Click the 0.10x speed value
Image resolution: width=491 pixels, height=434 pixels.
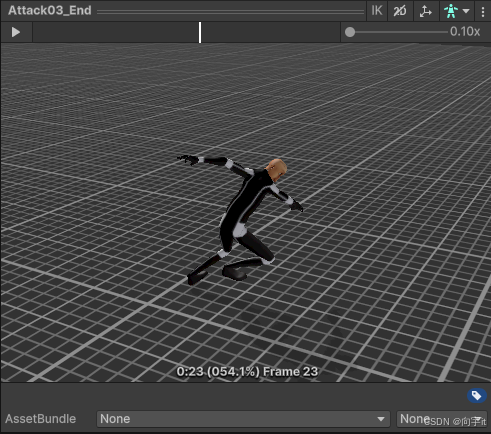coord(465,32)
